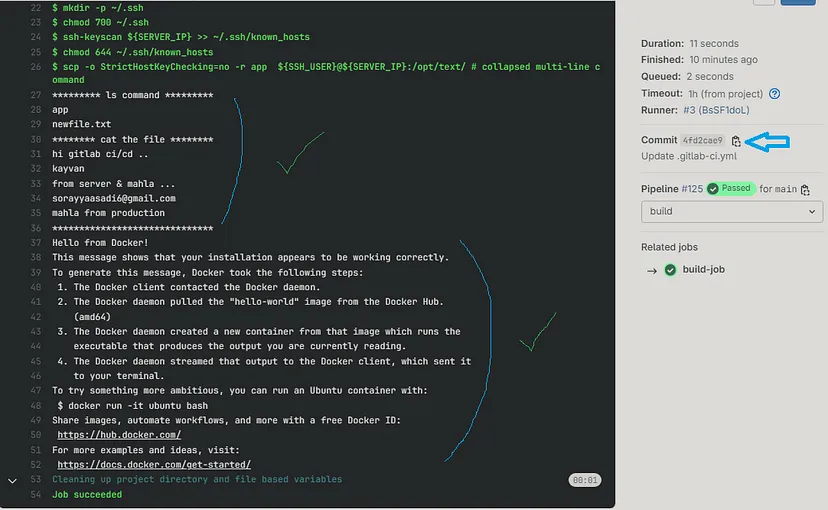Image resolution: width=828 pixels, height=510 pixels.
Task: Click the build-job success check icon
Action: (x=670, y=270)
